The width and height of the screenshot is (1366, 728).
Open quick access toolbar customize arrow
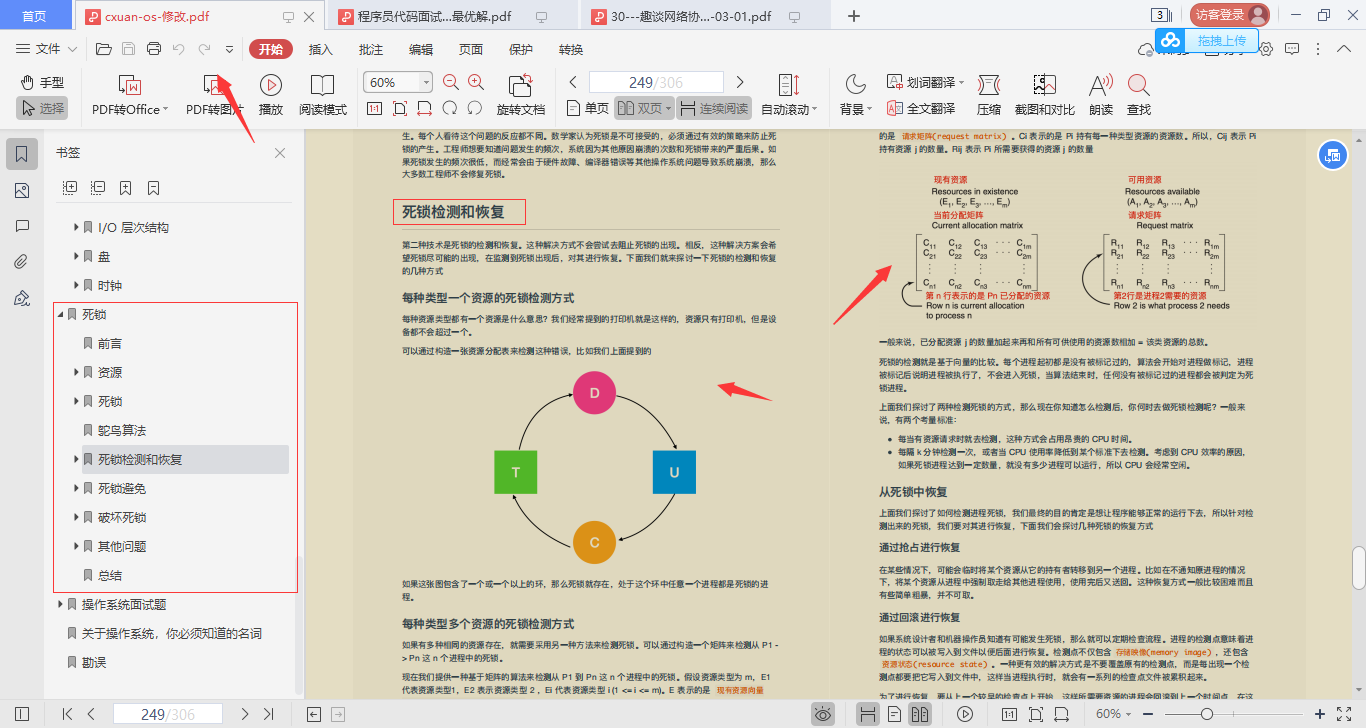point(229,49)
